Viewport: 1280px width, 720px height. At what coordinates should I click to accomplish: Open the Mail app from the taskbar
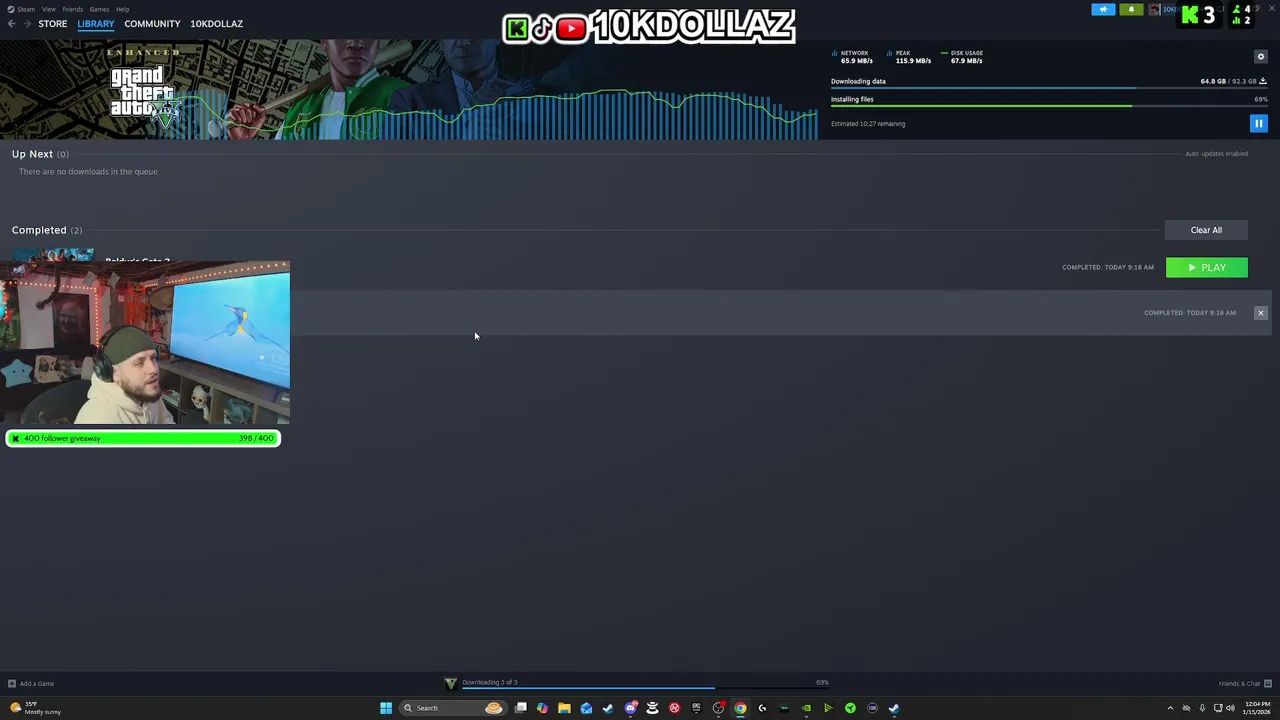586,708
